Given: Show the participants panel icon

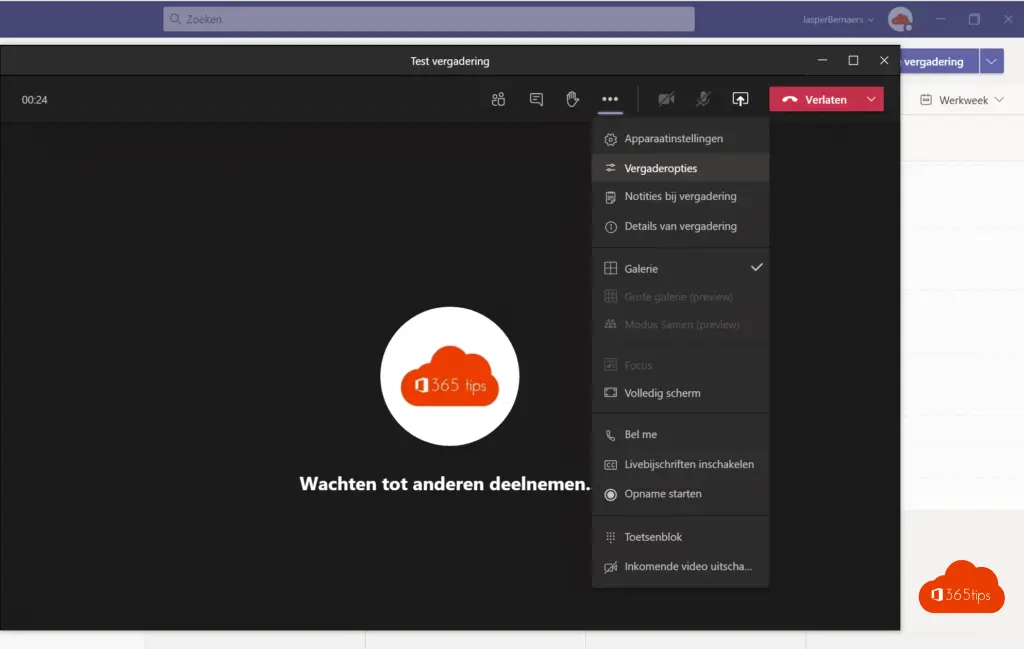Looking at the screenshot, I should tap(498, 99).
